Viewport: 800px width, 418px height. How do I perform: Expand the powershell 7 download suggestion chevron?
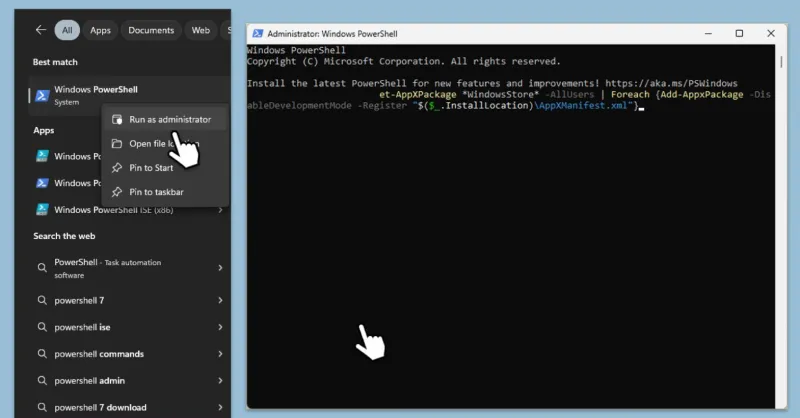tap(220, 407)
